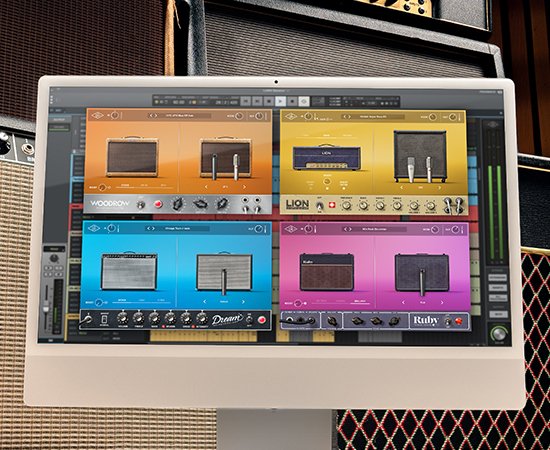
Task: Select next mic setup on Ruby cabinet
Action: (x=442, y=302)
